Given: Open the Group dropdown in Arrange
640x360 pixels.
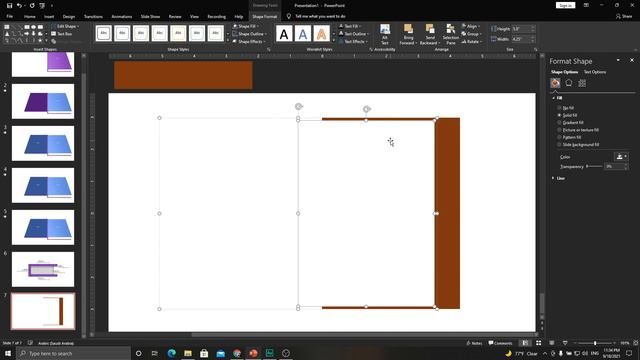Looking at the screenshot, I should 472,34.
